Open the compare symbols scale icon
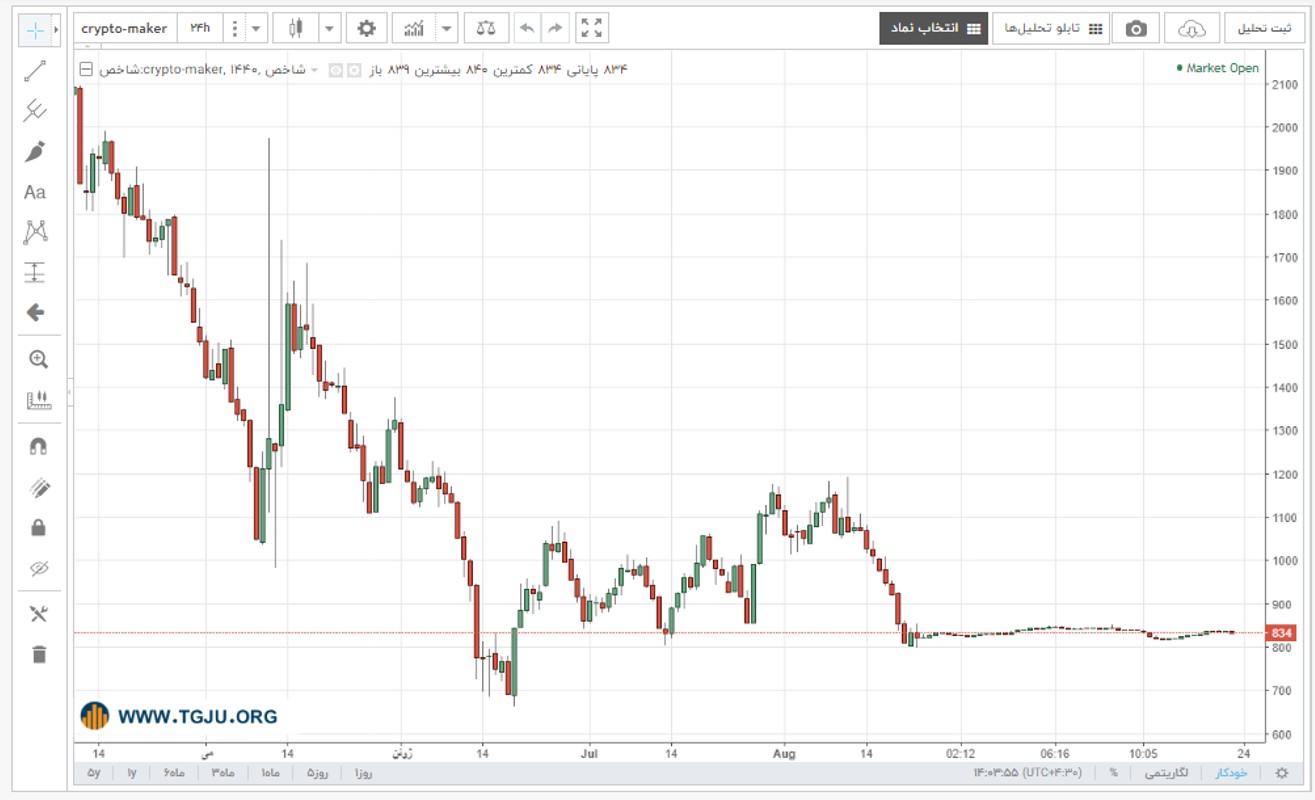The image size is (1315, 800). tap(486, 28)
